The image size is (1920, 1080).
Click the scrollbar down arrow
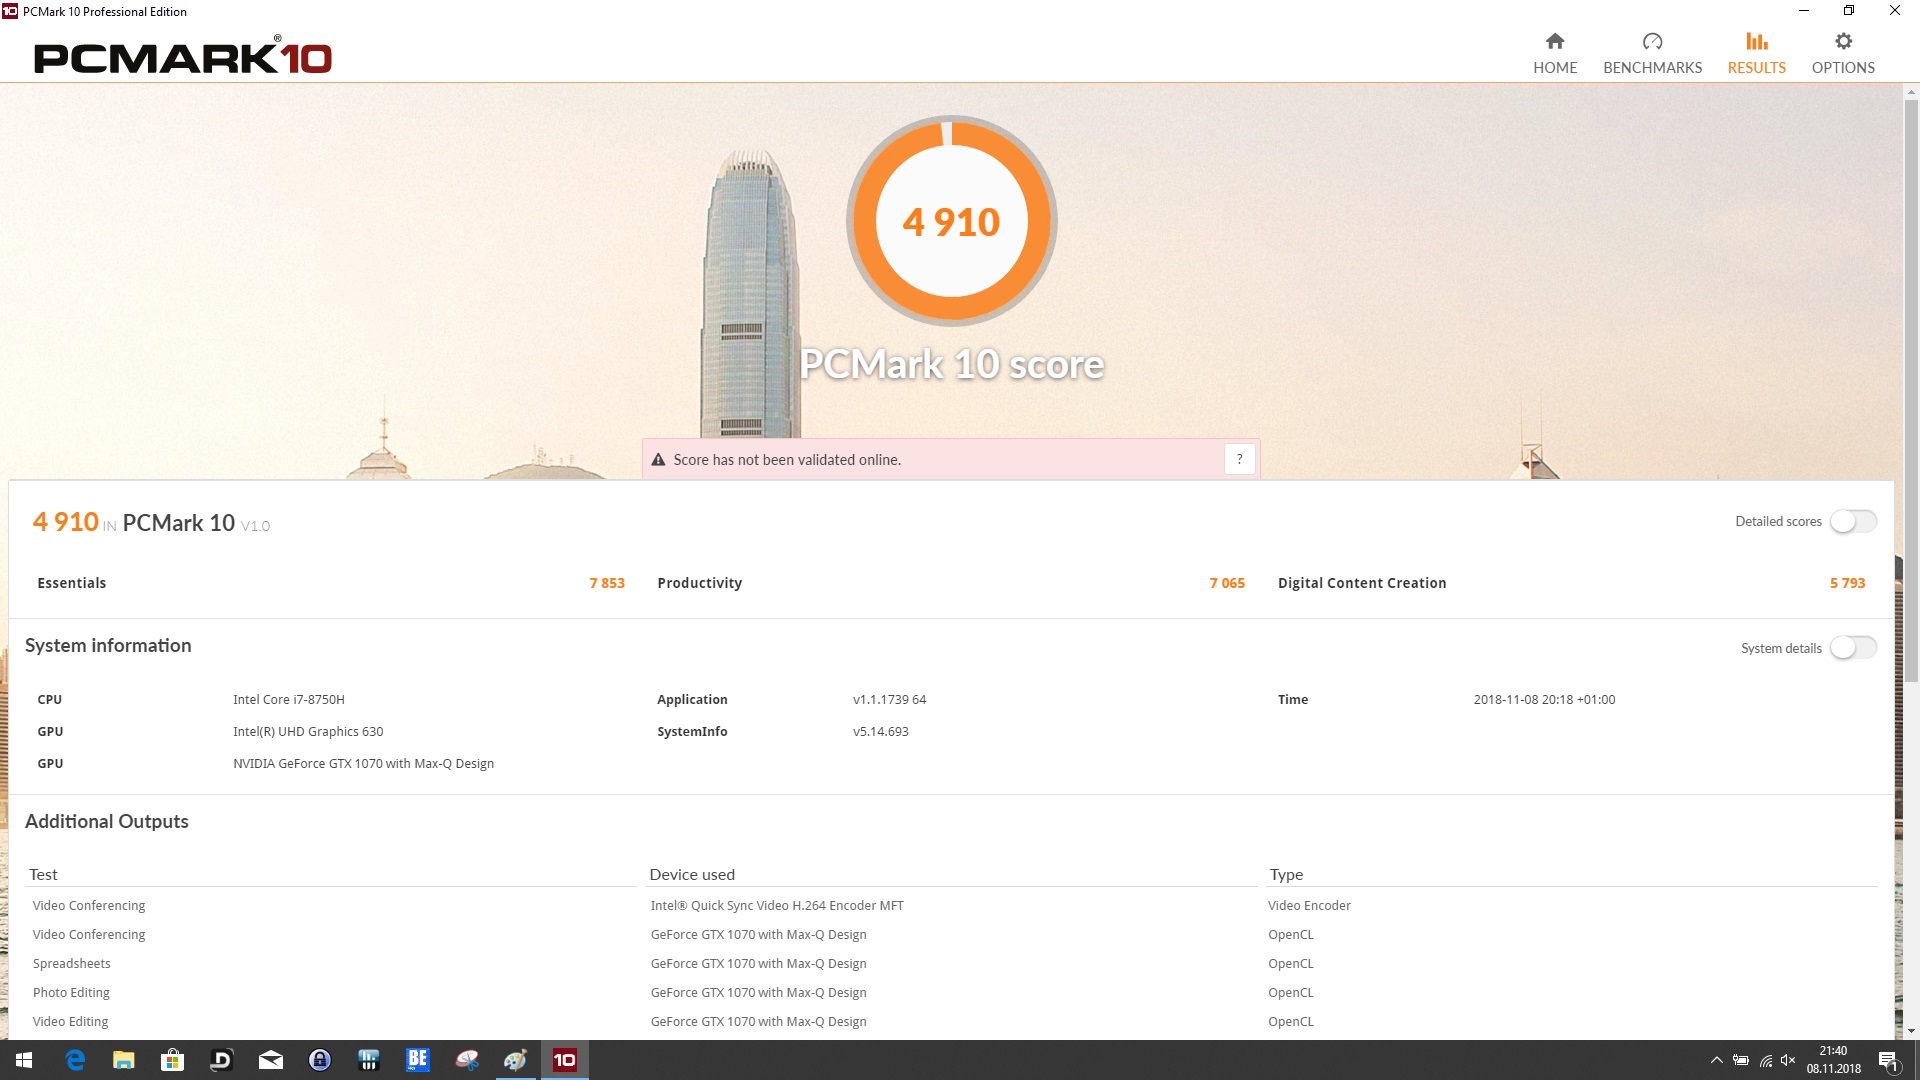point(1911,1031)
